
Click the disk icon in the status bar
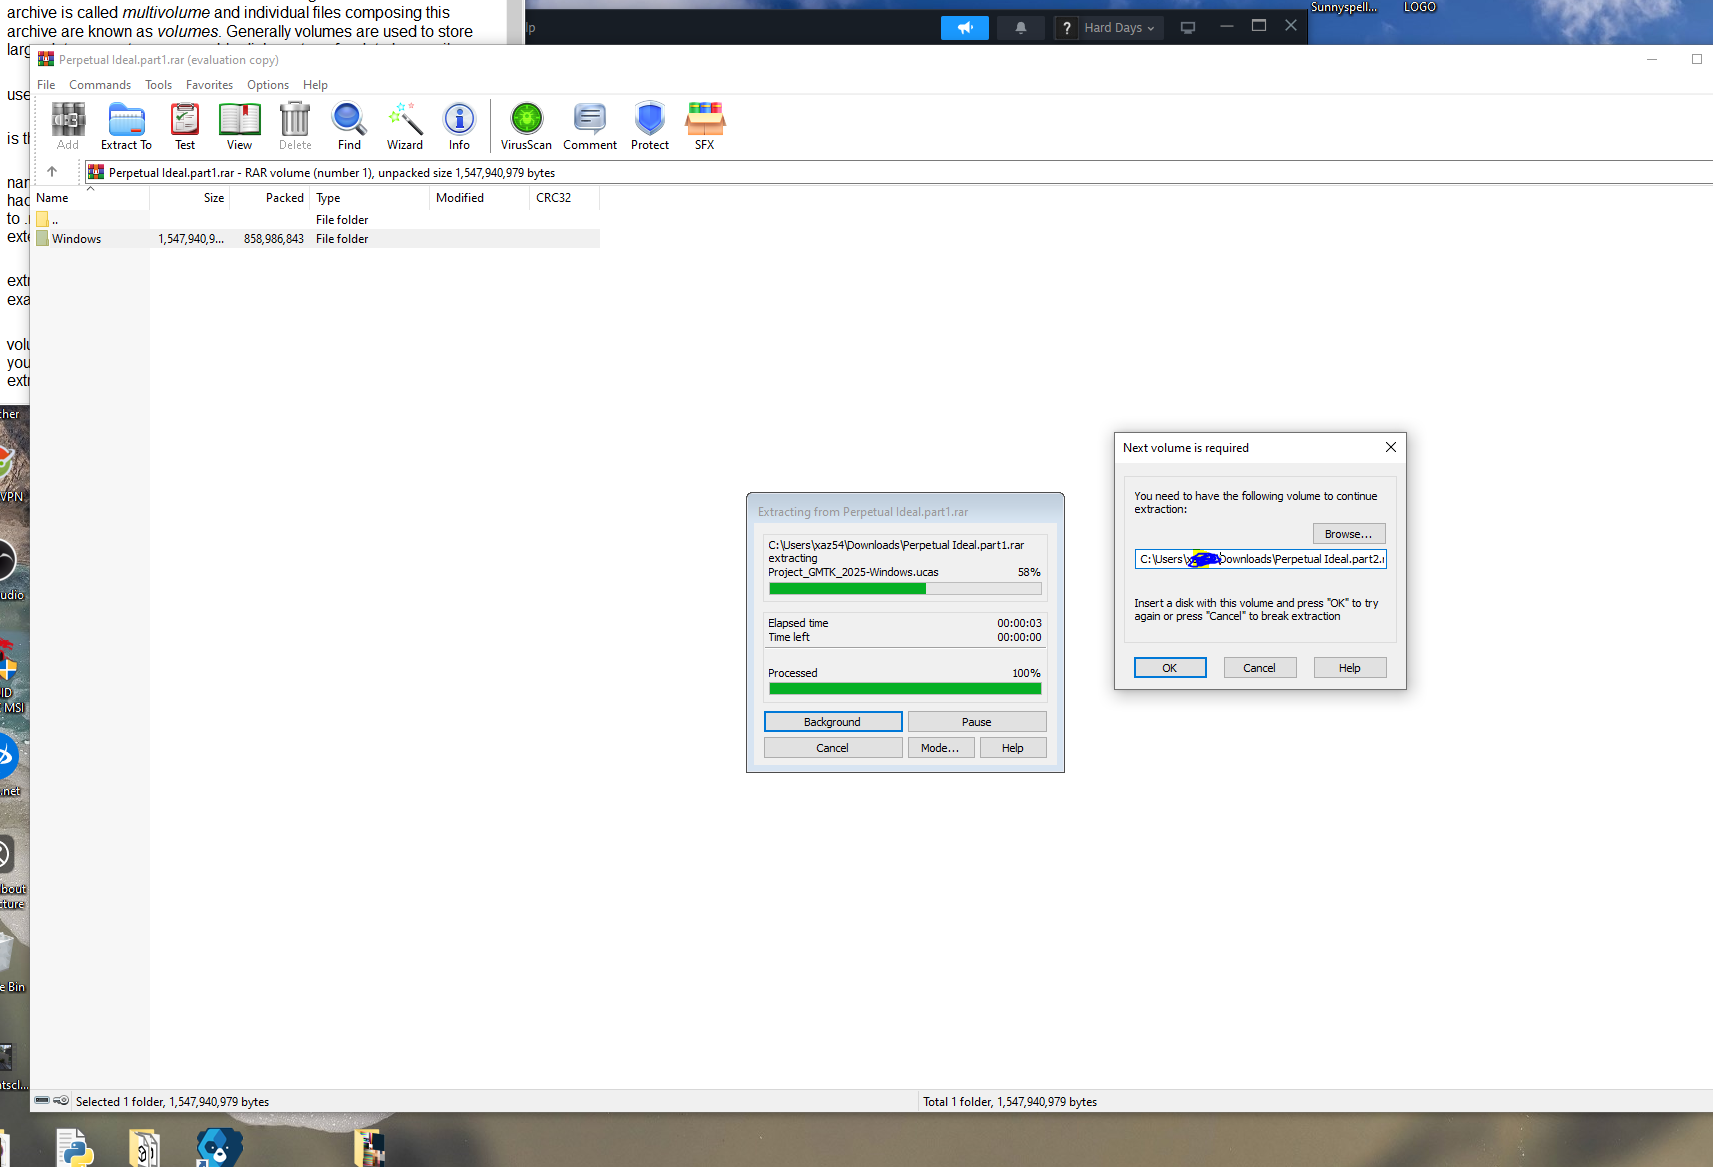[x=42, y=1101]
